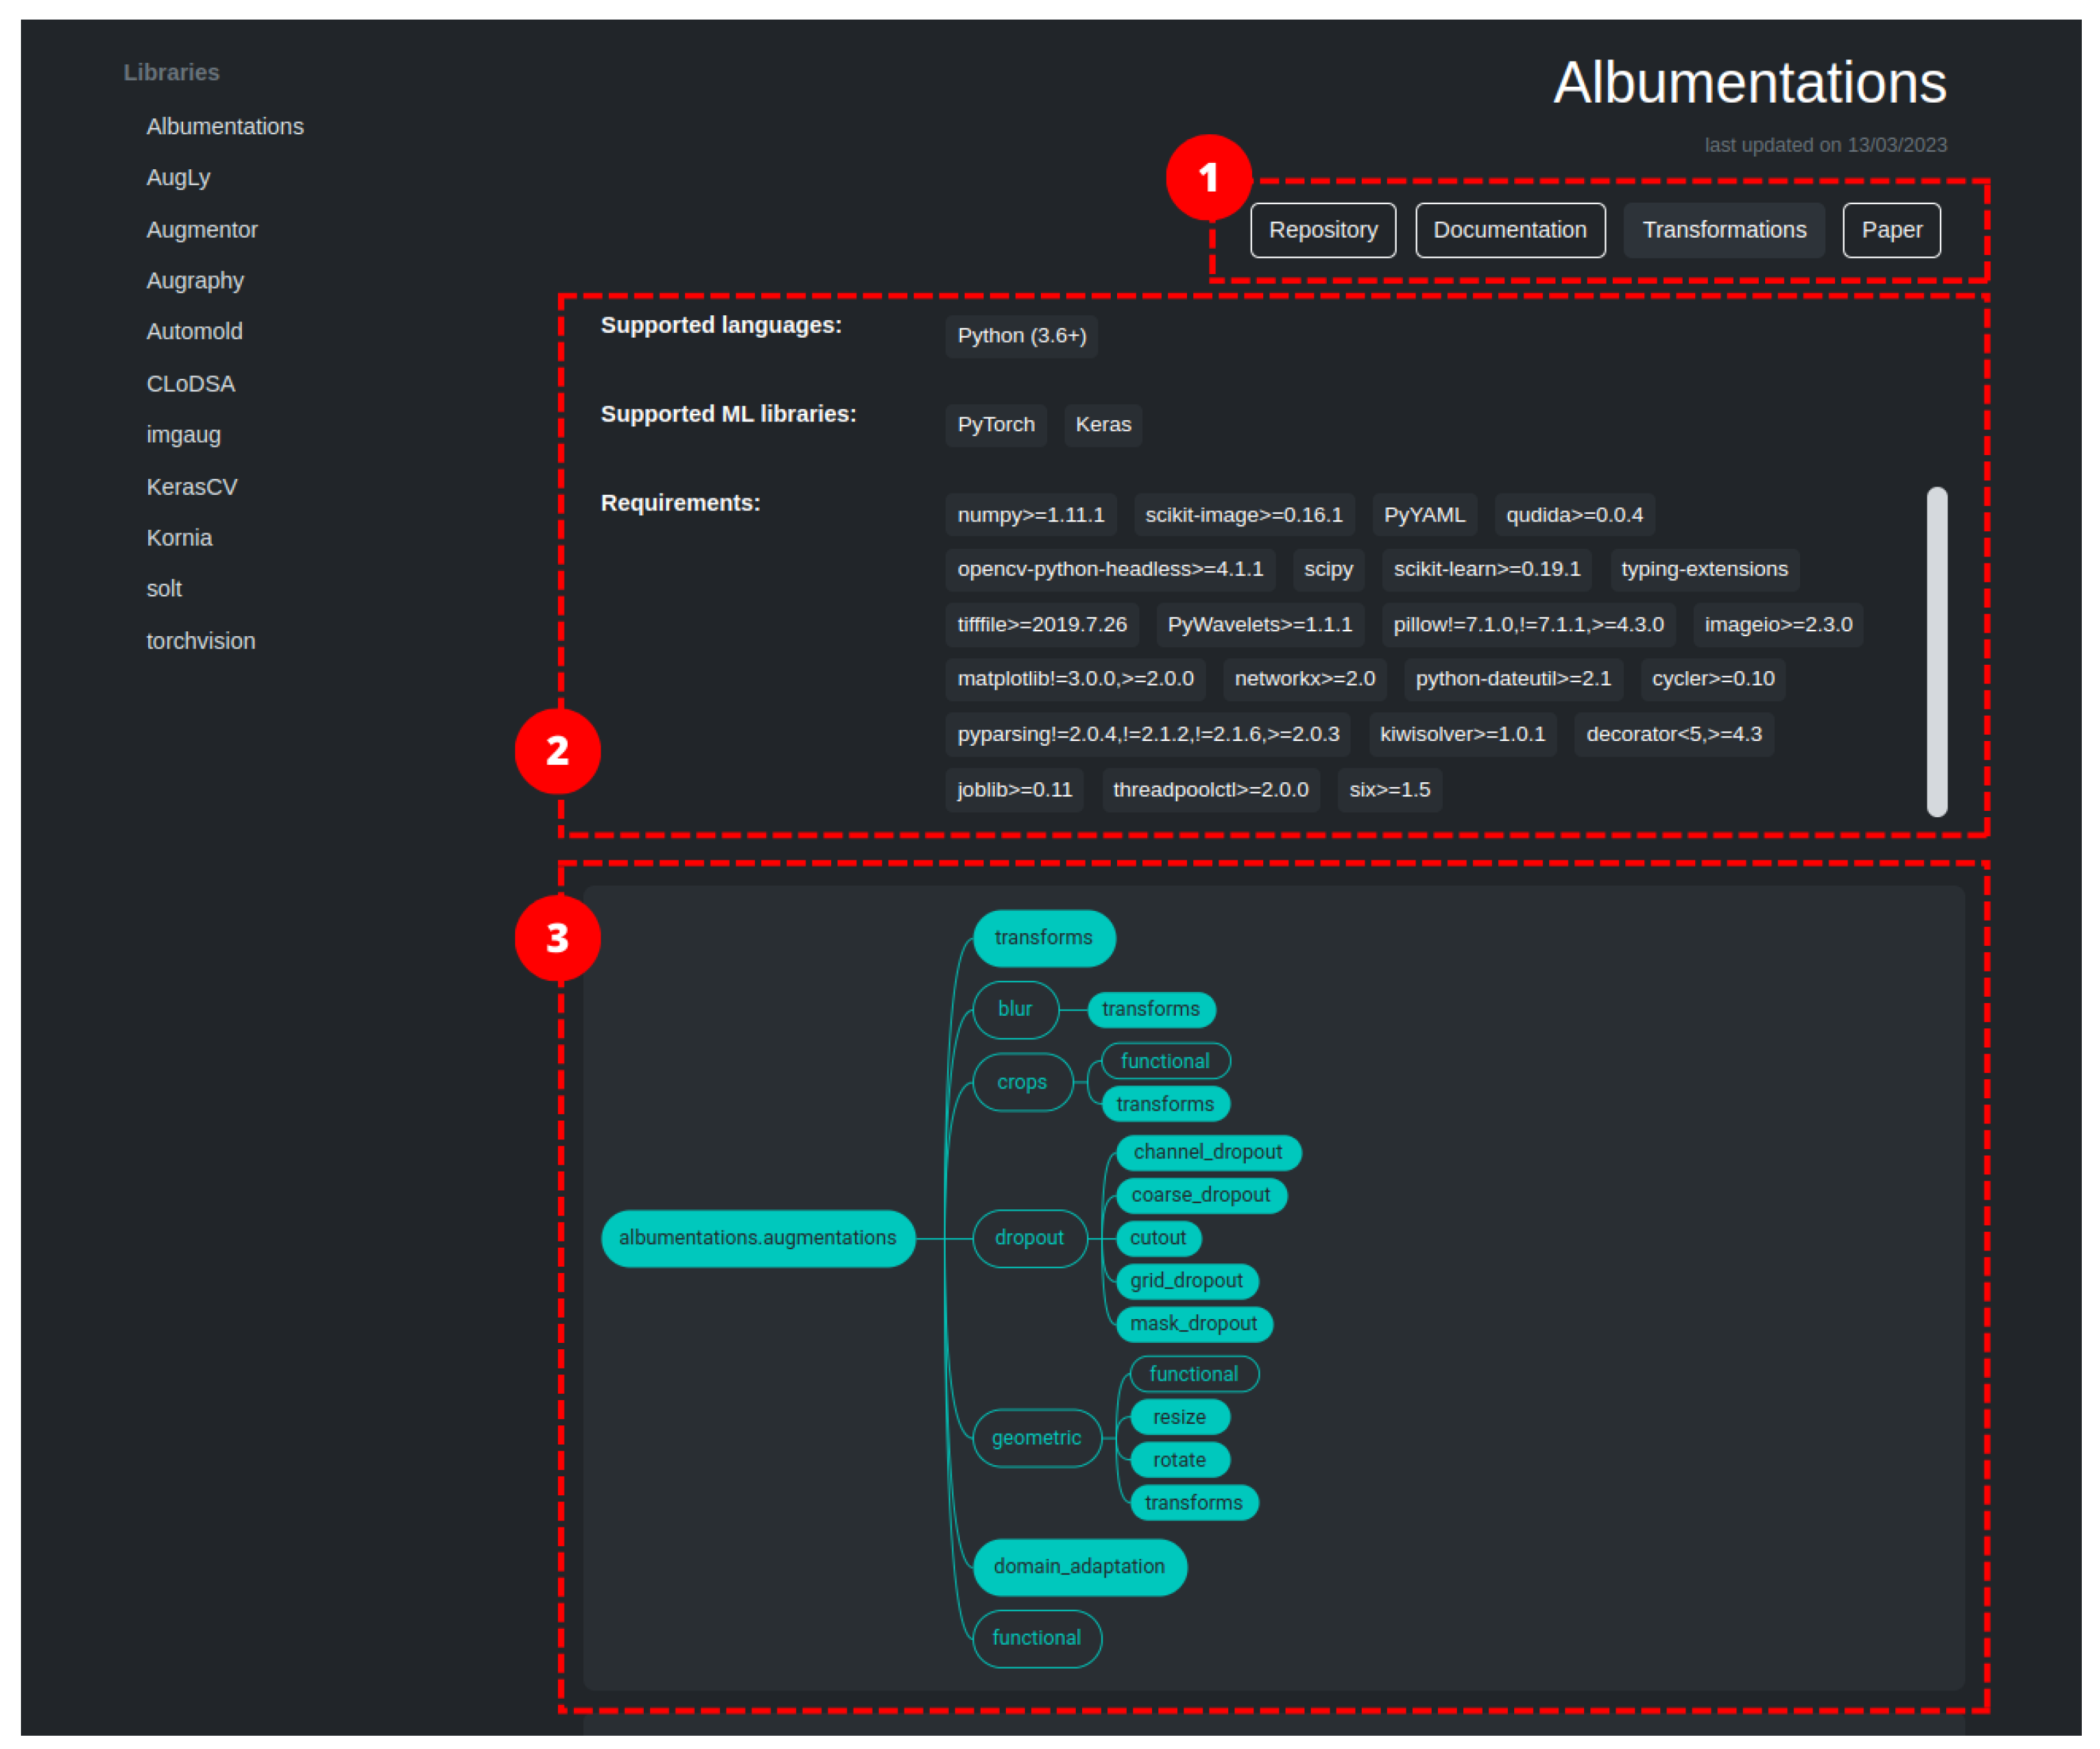The image size is (2100, 1749).
Task: Click the opencv-python-headless requirement tag
Action: 1109,569
